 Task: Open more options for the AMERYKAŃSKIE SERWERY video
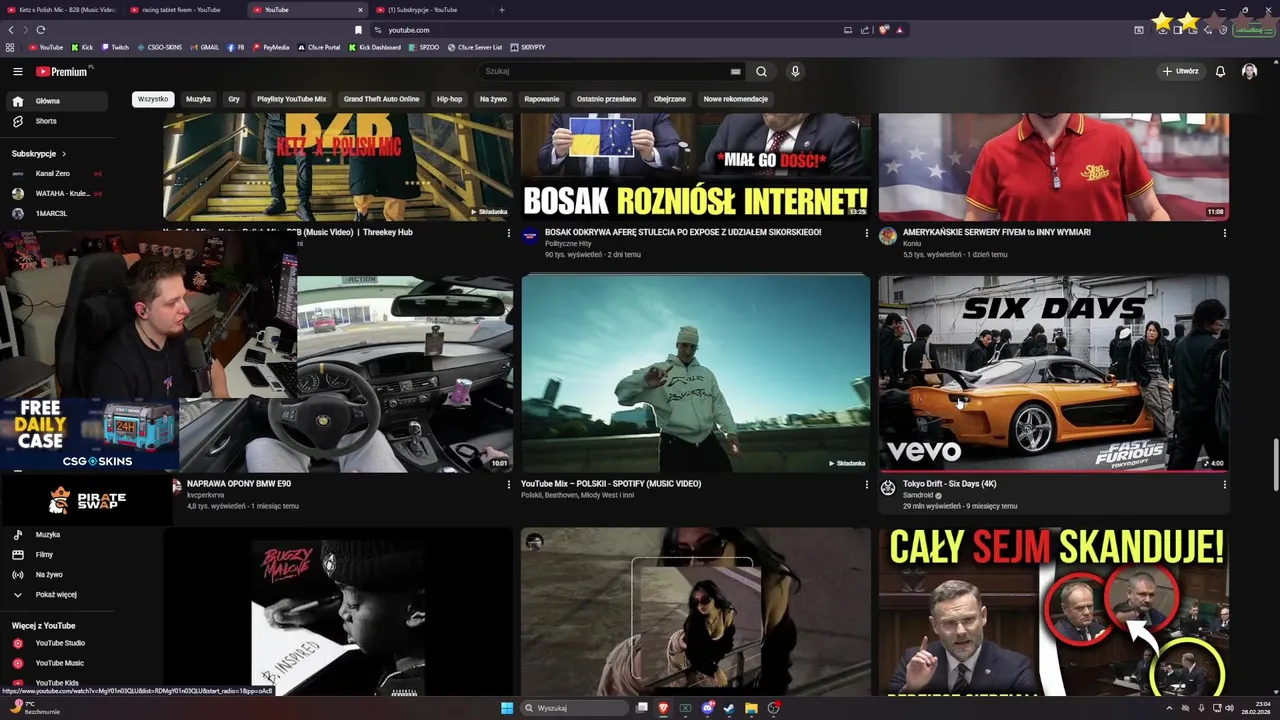pos(1224,233)
